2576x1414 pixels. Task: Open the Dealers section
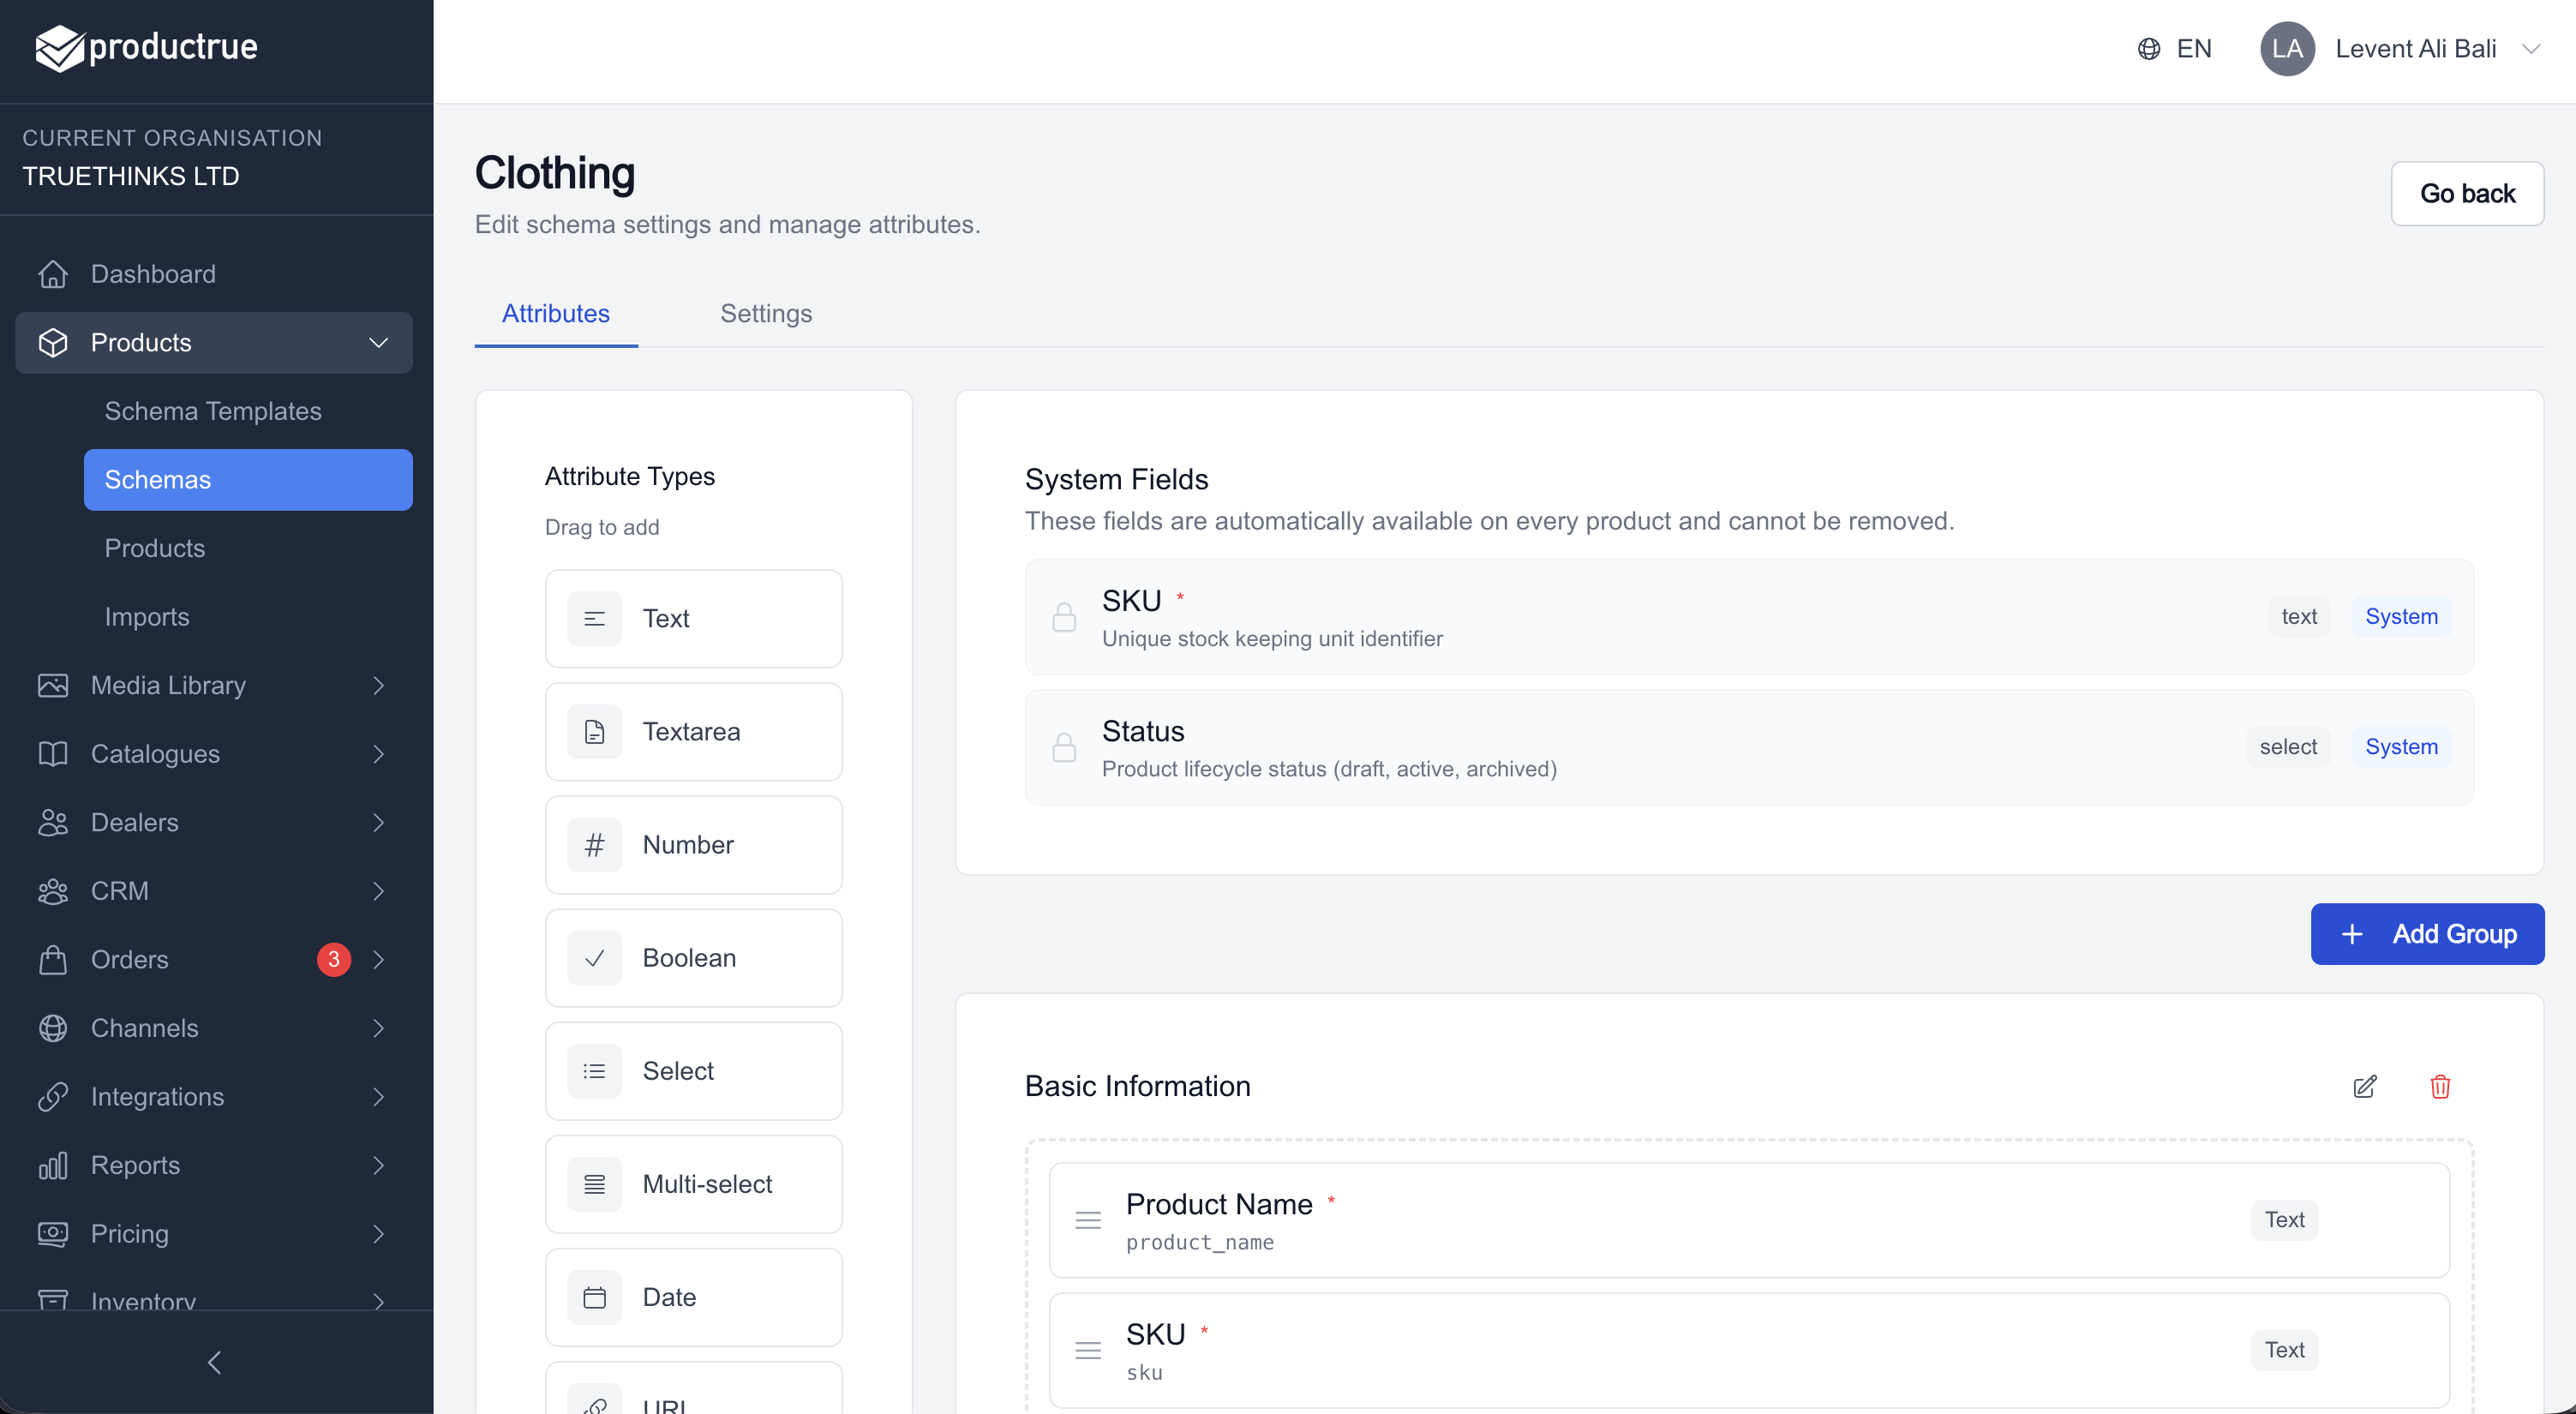[x=134, y=822]
